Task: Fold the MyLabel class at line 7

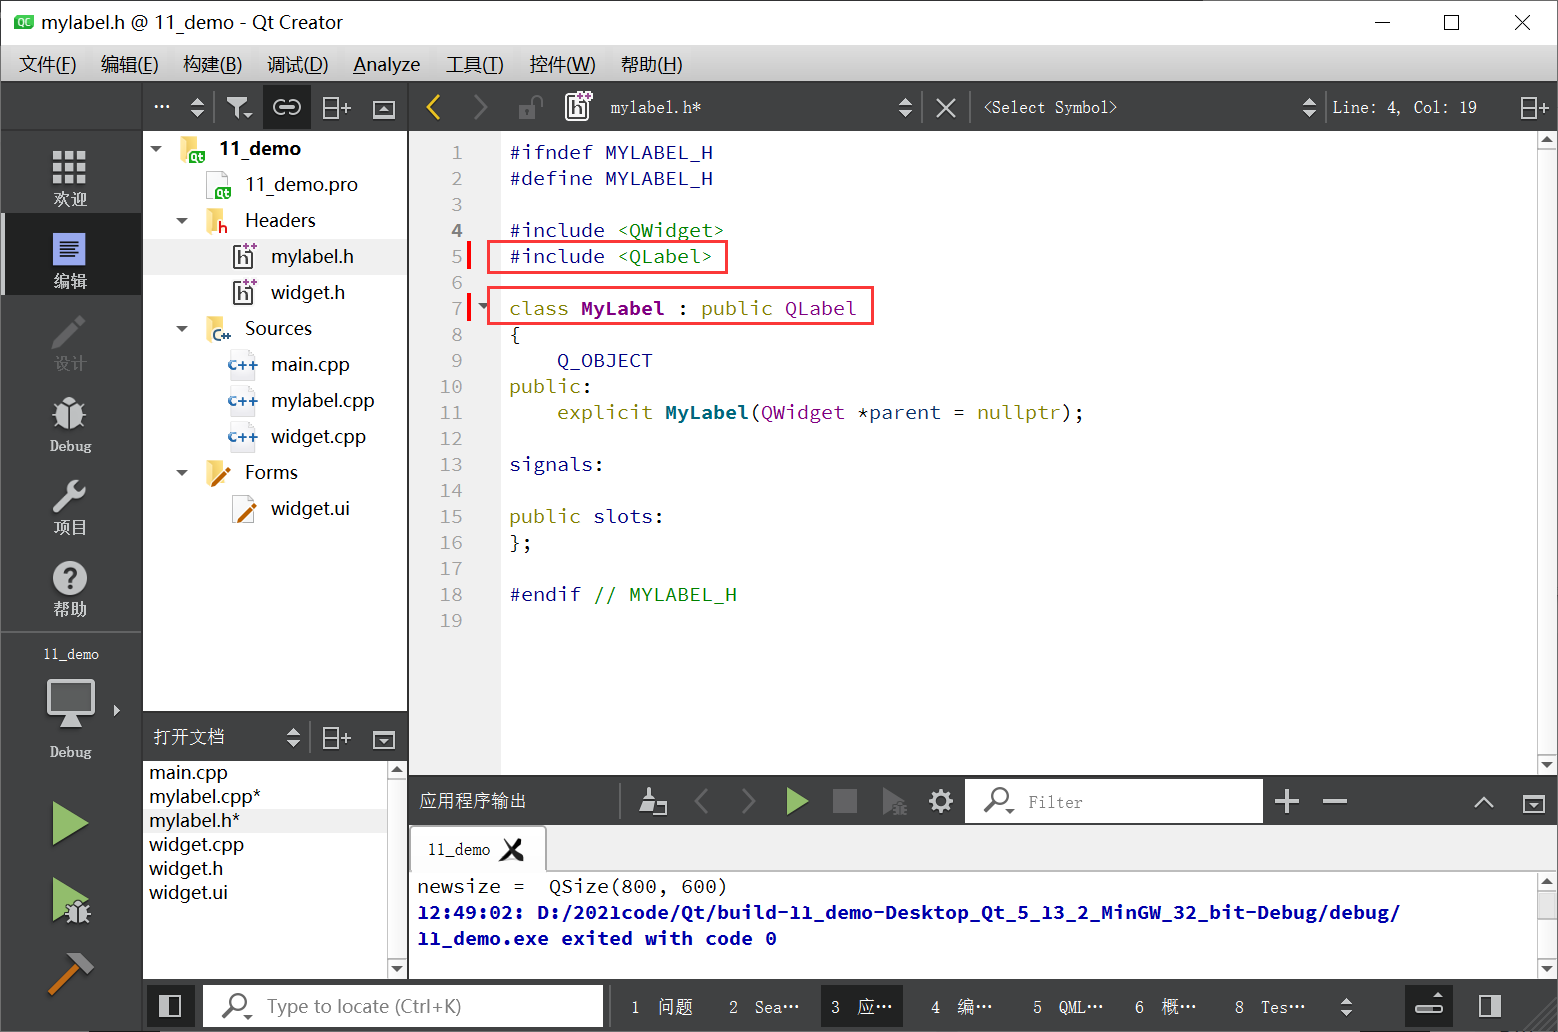Action: point(484,307)
